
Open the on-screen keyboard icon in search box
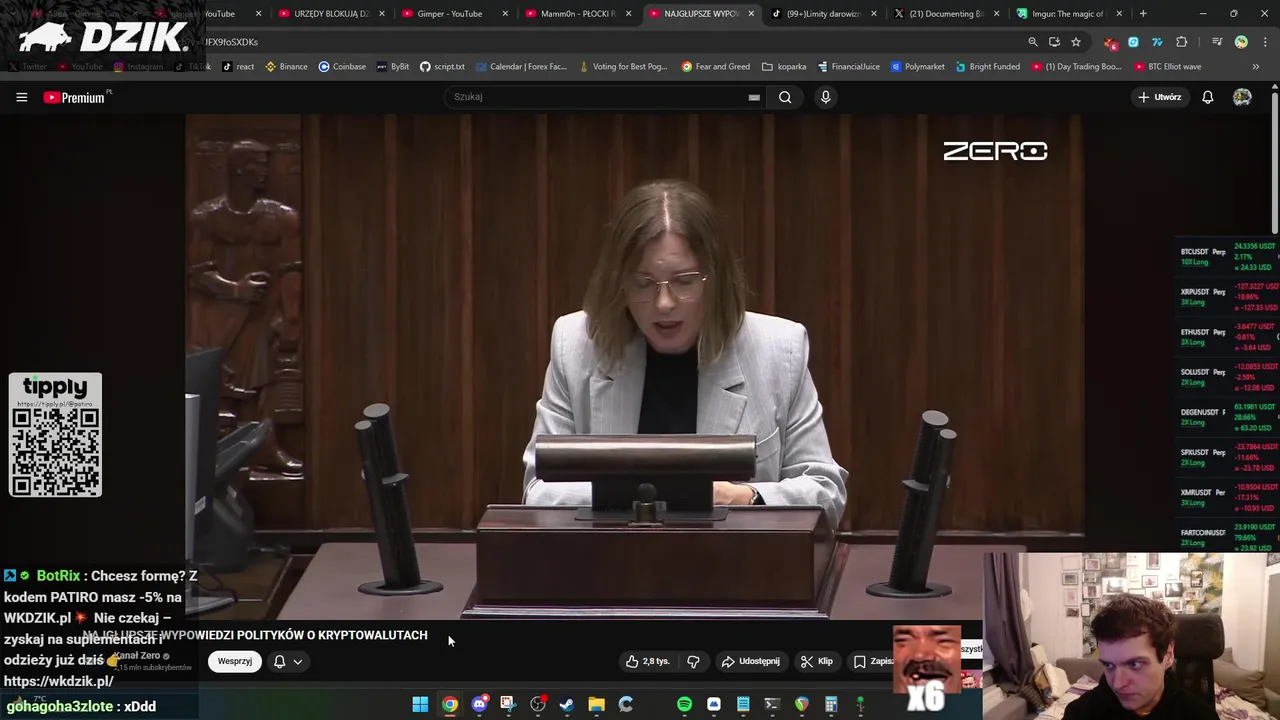(x=754, y=97)
